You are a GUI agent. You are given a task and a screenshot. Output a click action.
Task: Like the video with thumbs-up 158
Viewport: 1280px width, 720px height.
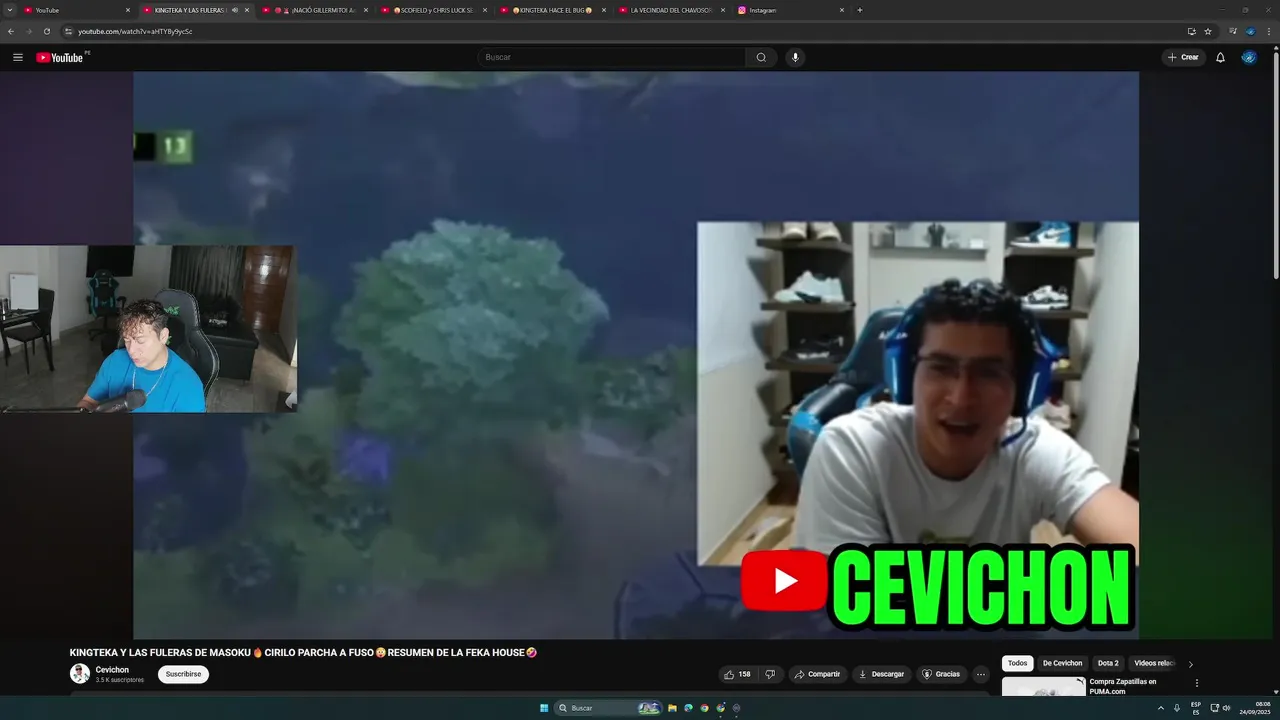[738, 674]
